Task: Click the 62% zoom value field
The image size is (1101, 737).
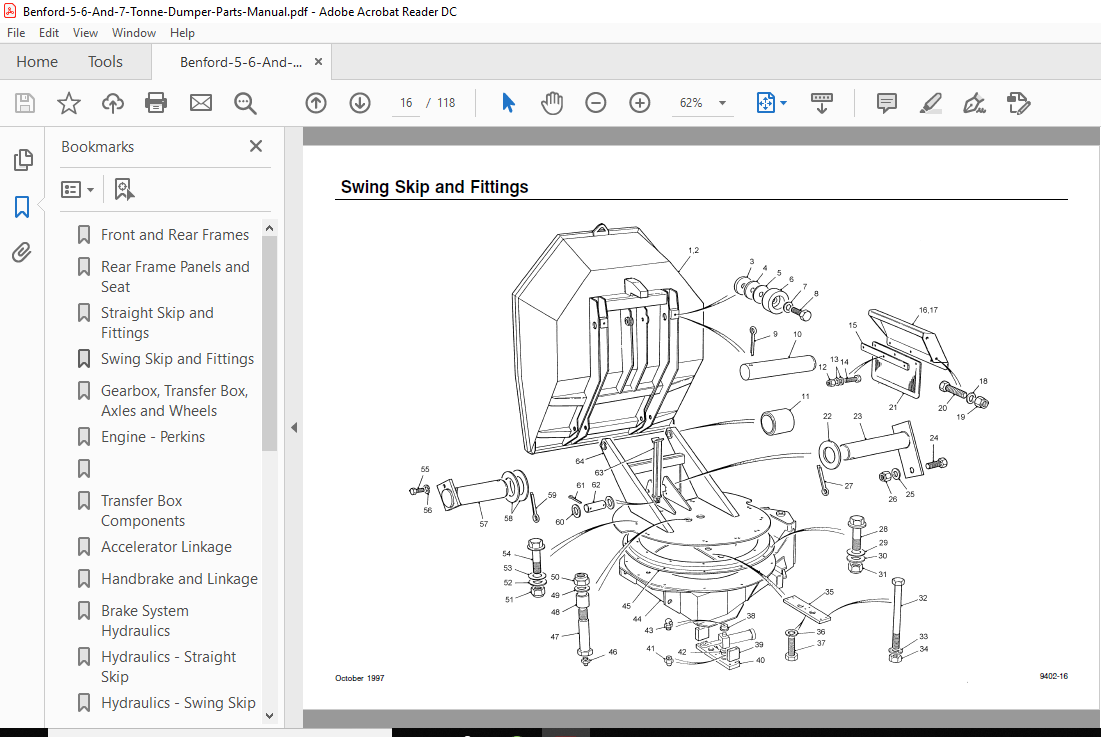Action: coord(691,103)
